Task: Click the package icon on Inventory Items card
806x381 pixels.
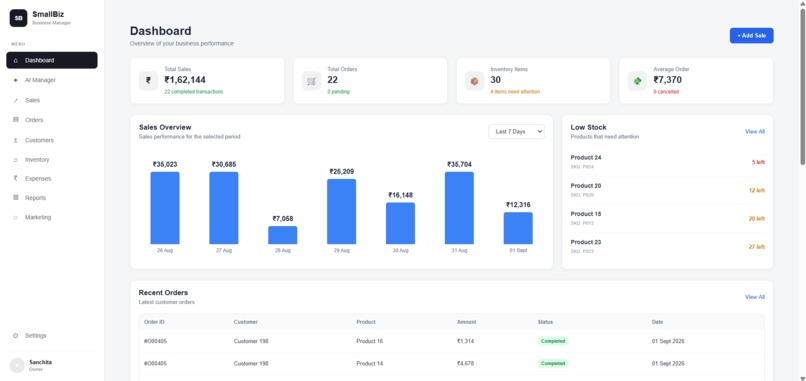Action: (474, 81)
